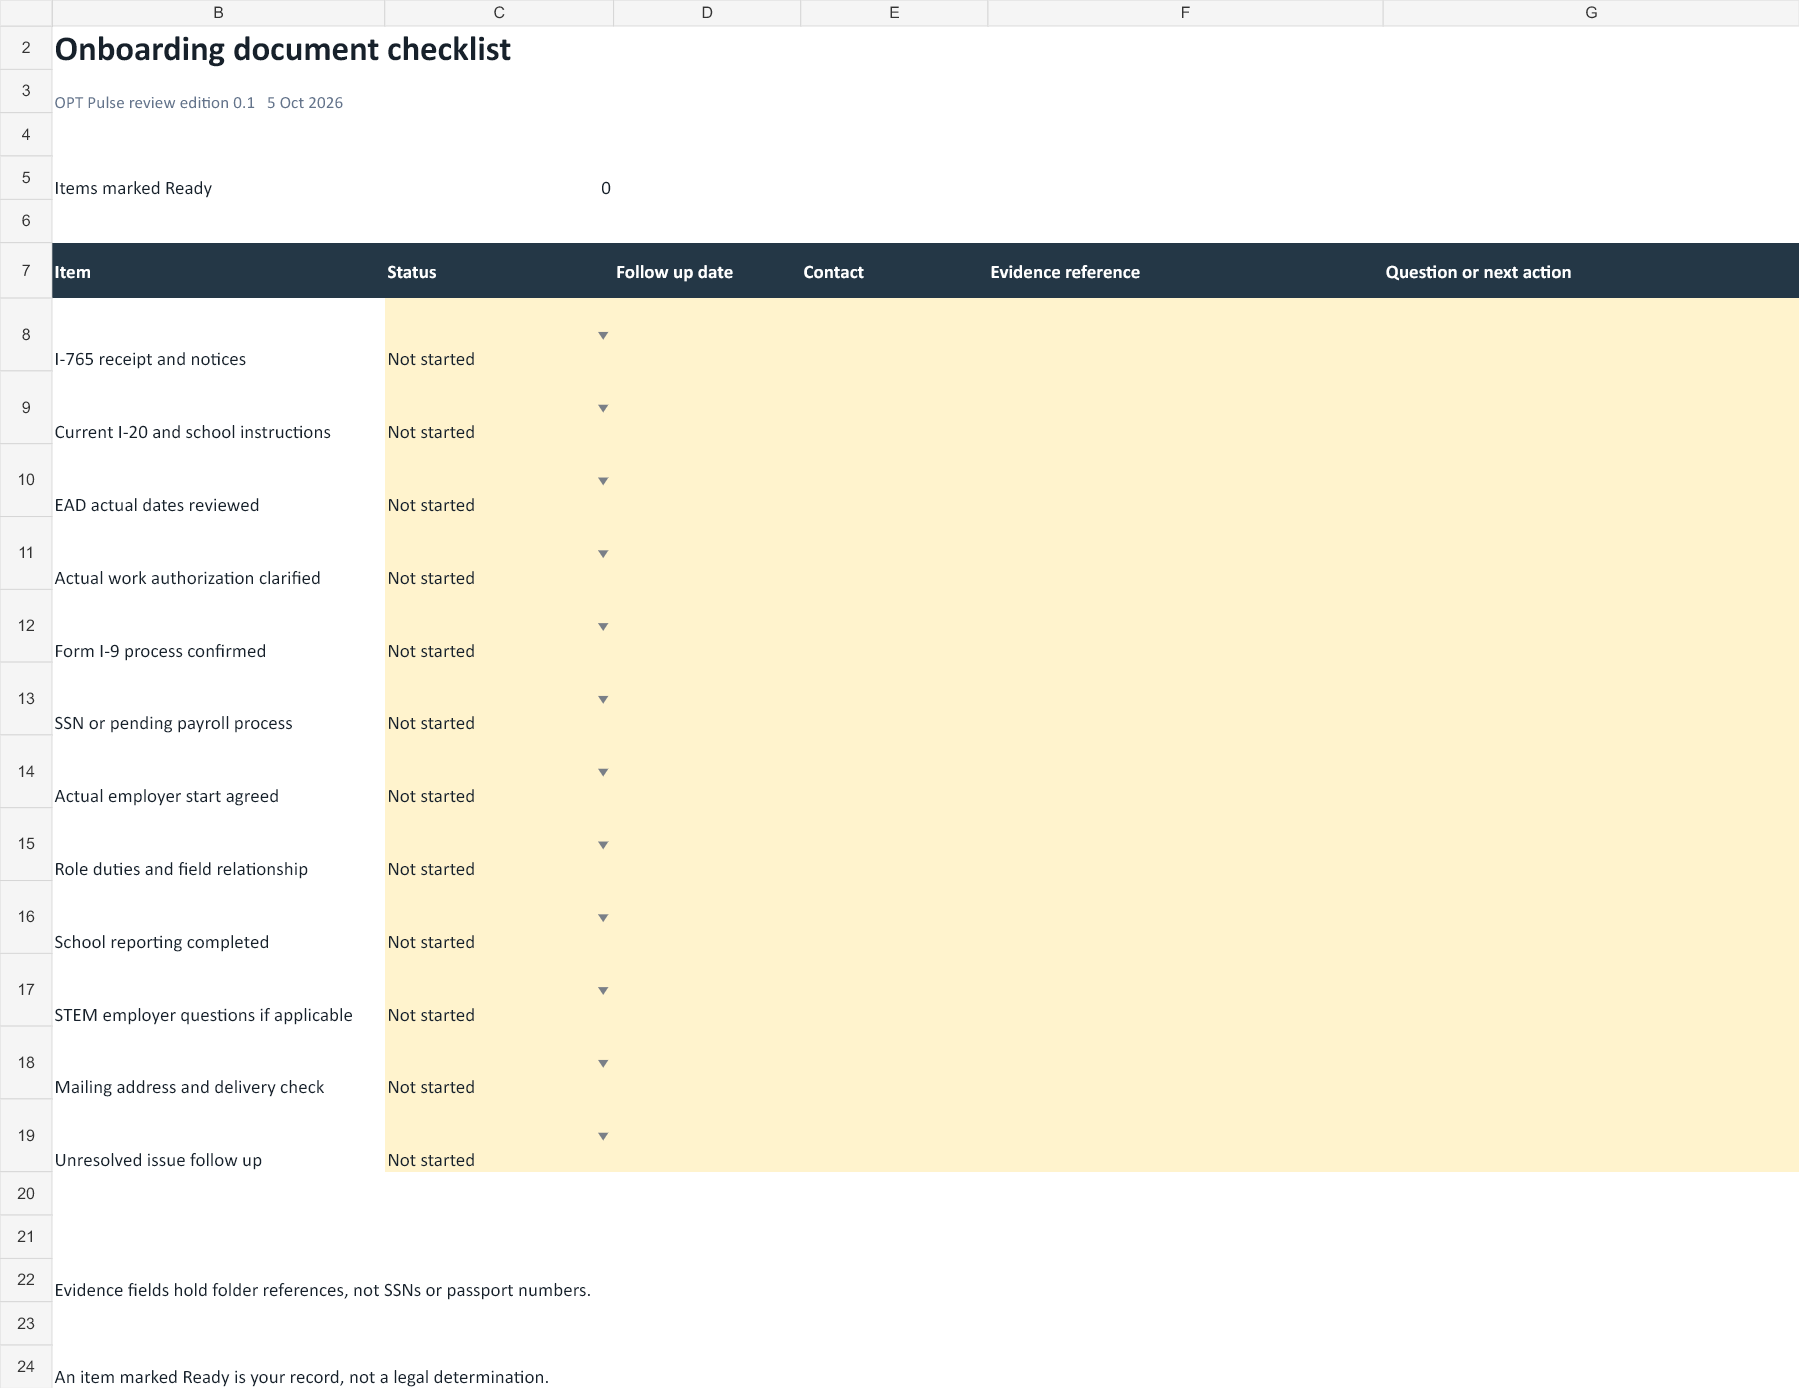The image size is (1799, 1388).
Task: Click the Item column header cell
Action: 218,271
